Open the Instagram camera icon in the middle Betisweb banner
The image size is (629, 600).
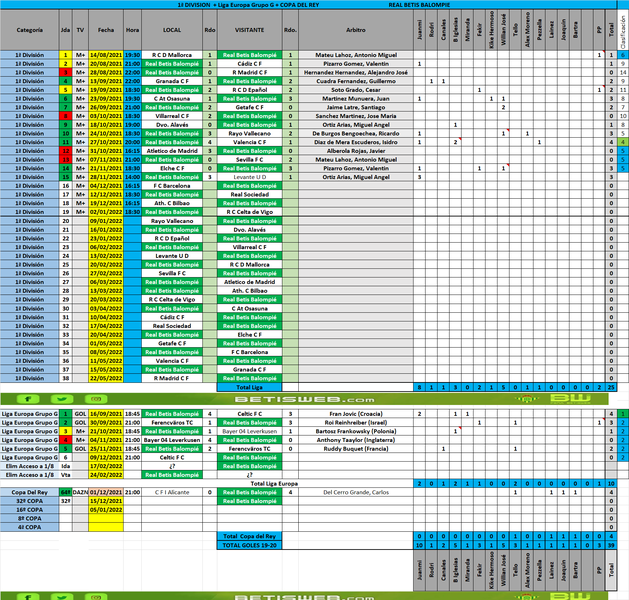coord(96,399)
